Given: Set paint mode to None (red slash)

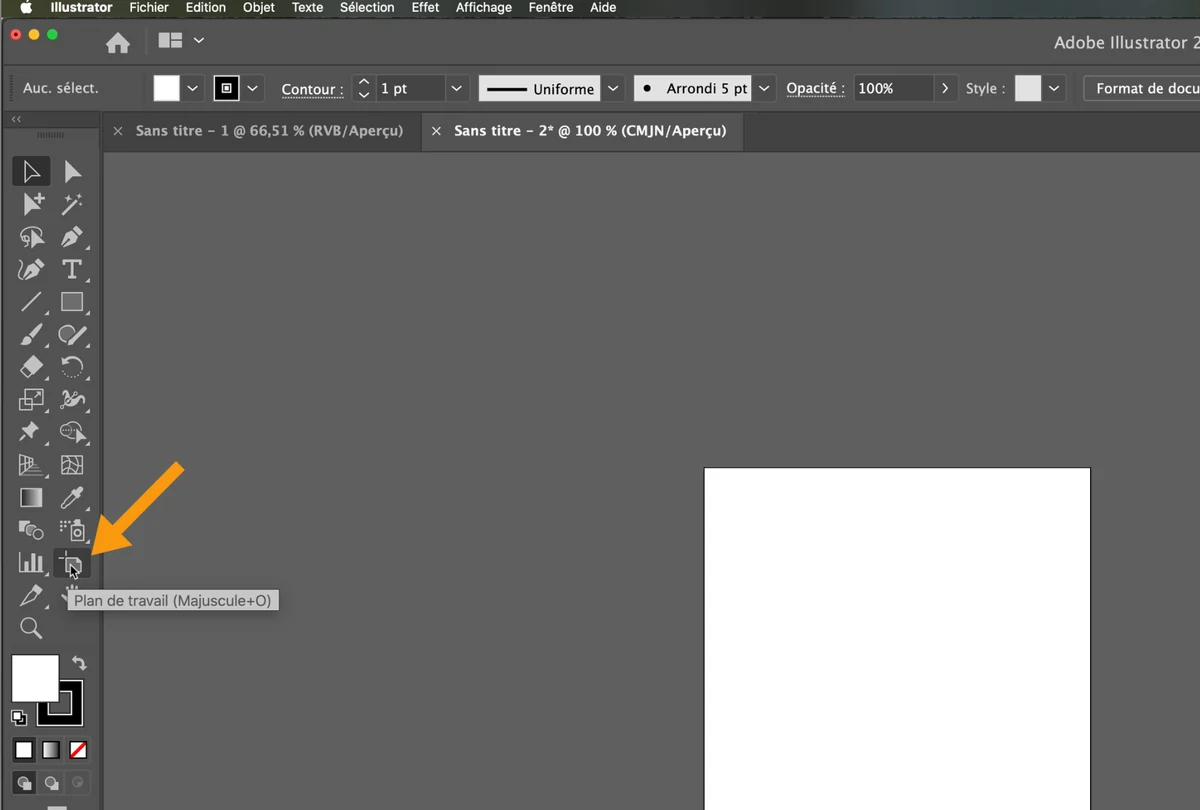Looking at the screenshot, I should coord(77,749).
